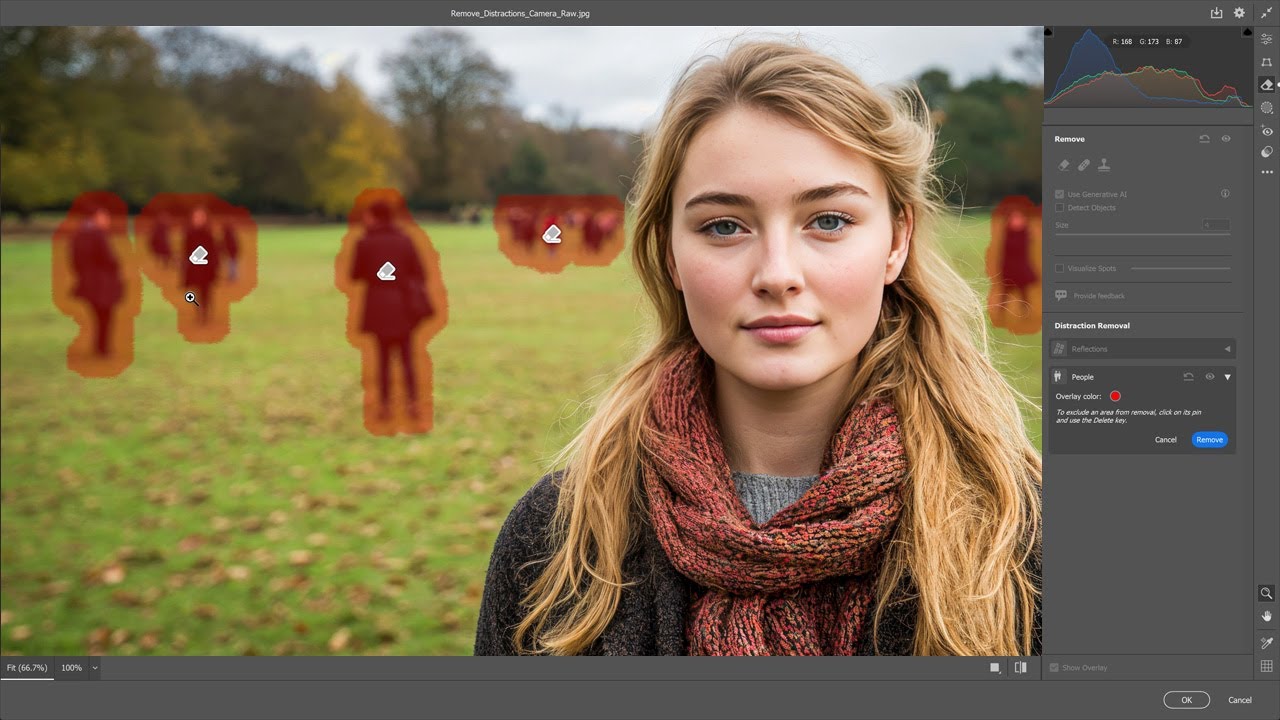1280x720 pixels.
Task: Choose the Clone stamp mode
Action: coord(1104,165)
